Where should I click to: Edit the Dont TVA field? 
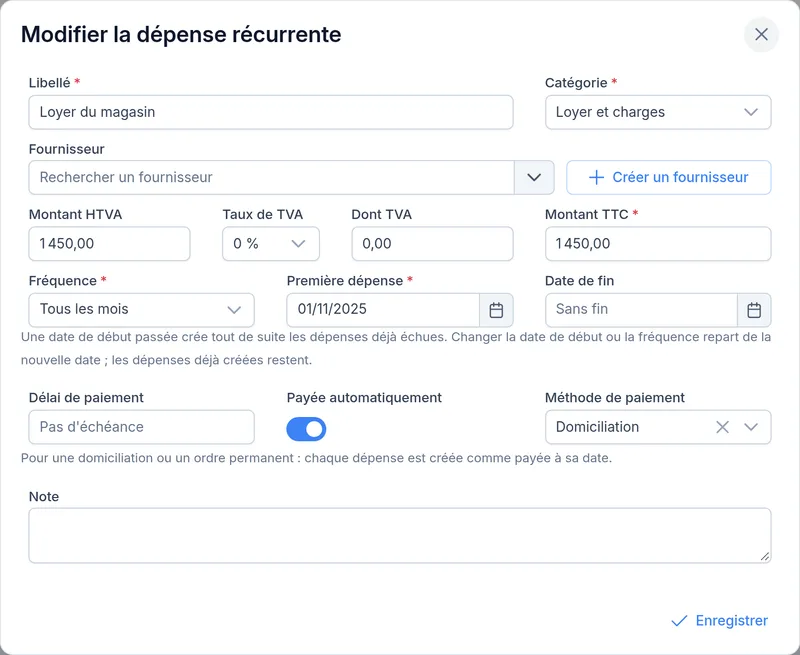point(432,244)
